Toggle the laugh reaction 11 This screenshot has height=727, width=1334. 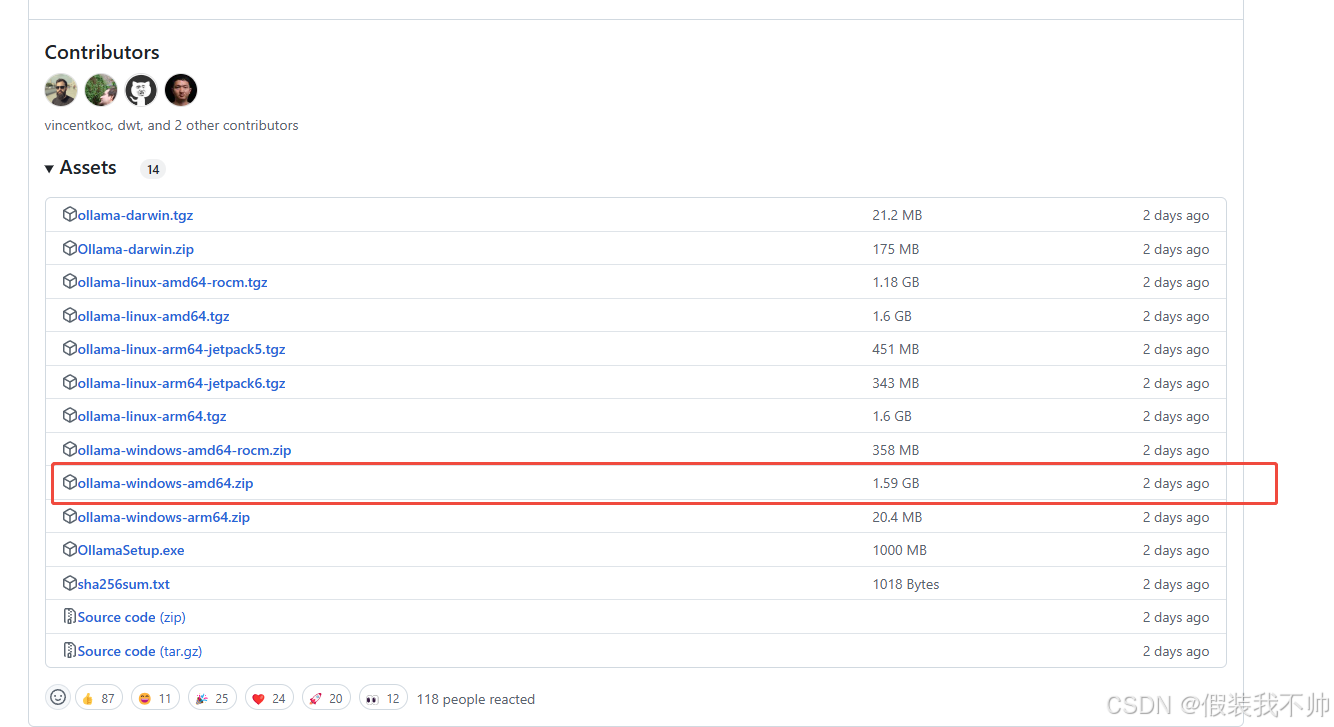point(155,698)
